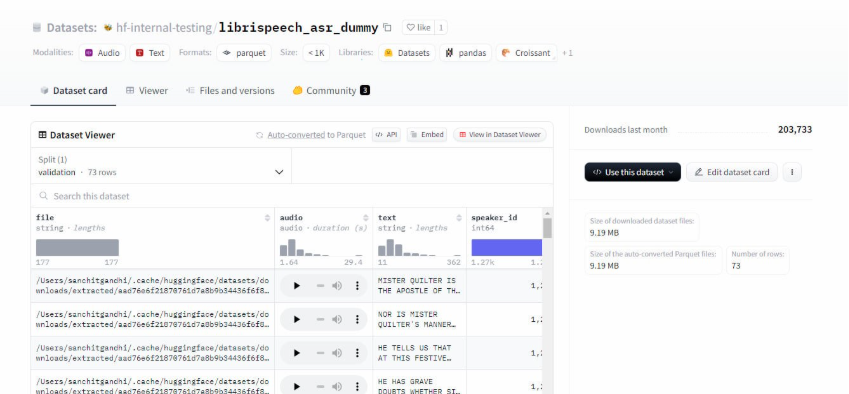
Task: Select text cell NOR IS MISTER QUILTER'S MANNER
Action: coord(419,319)
